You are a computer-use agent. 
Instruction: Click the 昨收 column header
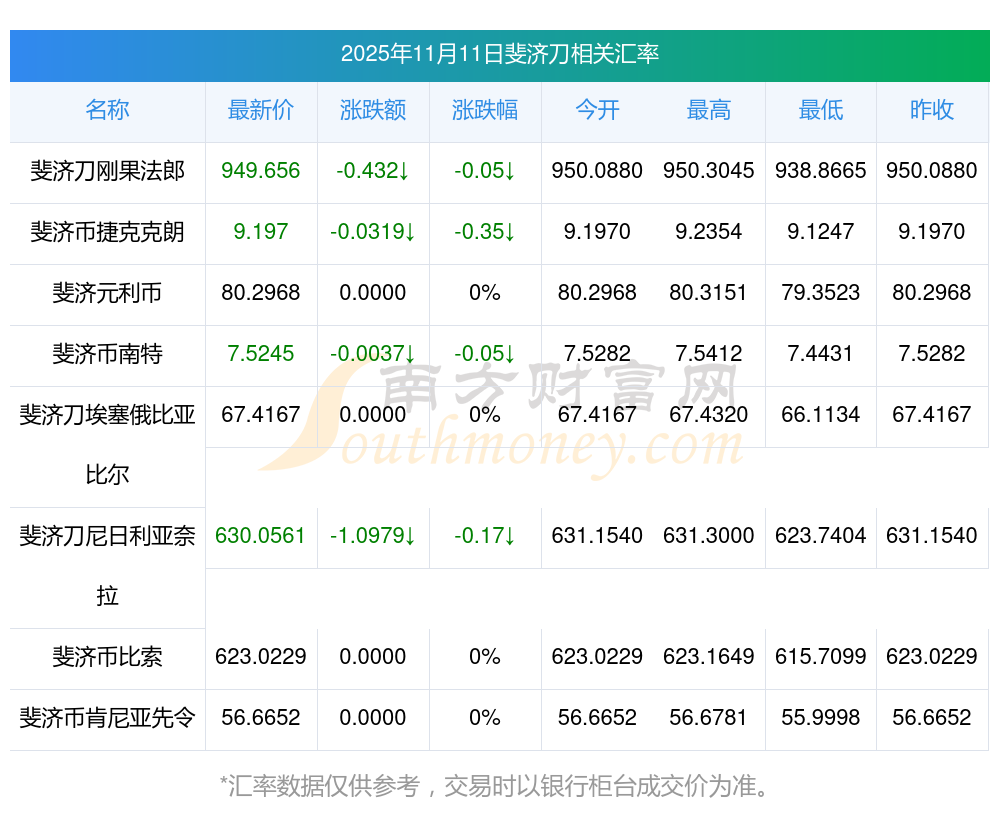(x=932, y=110)
